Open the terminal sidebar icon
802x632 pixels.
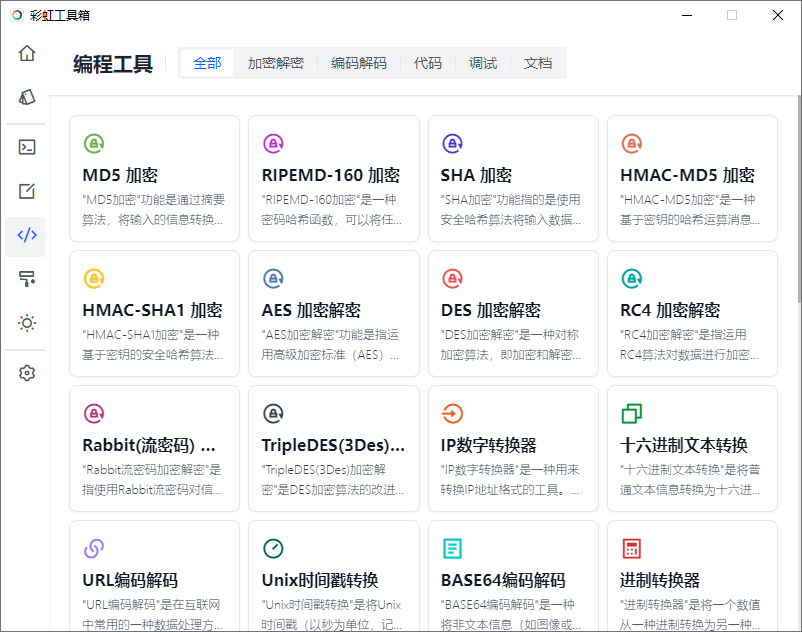(x=27, y=147)
